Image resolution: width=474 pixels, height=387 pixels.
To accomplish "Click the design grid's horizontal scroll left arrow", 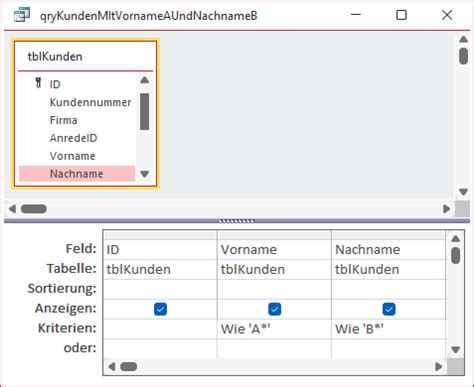I will 112,367.
